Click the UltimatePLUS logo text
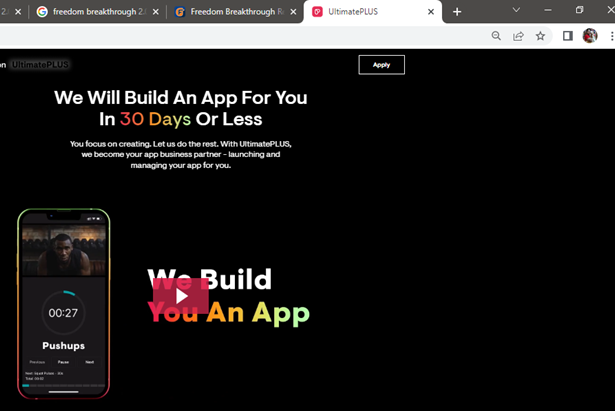Screen dimensions: 615x411 click(40, 65)
